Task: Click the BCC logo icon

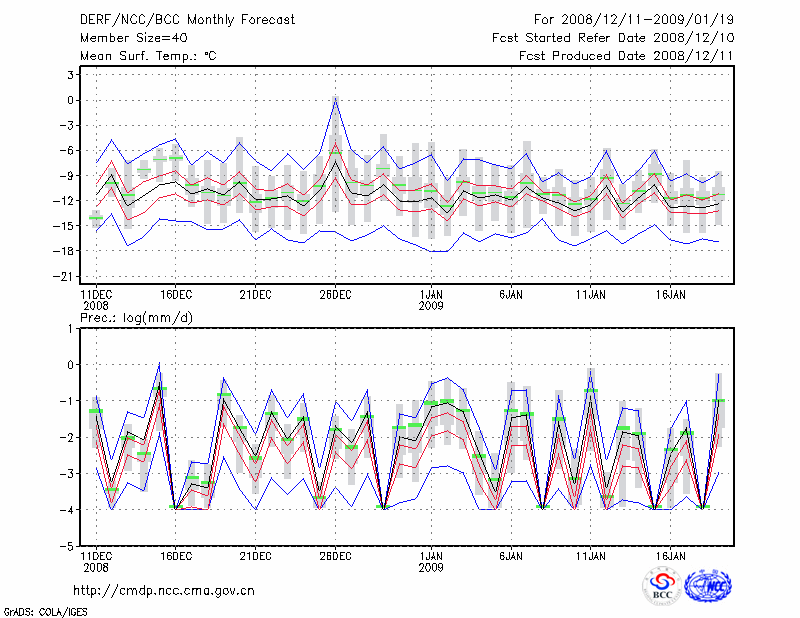Action: tap(661, 586)
